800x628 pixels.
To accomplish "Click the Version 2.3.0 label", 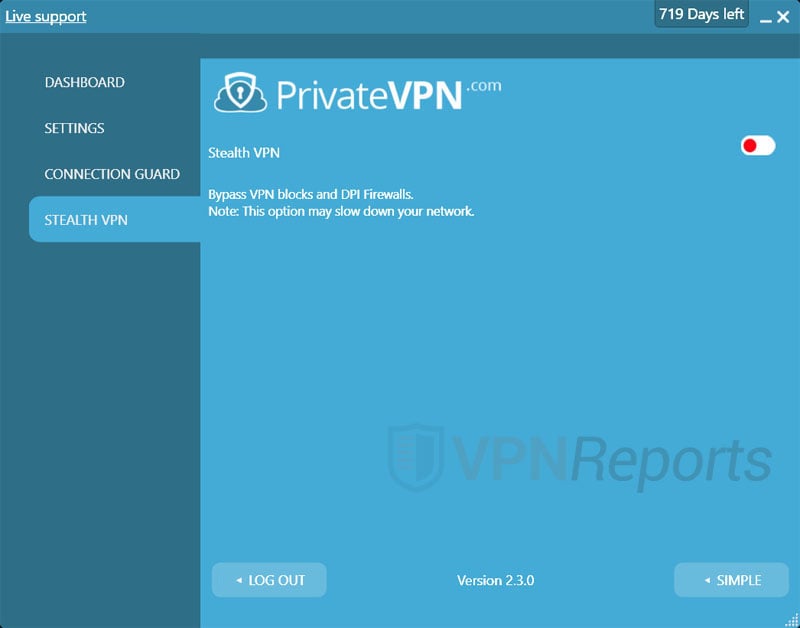I will click(495, 580).
